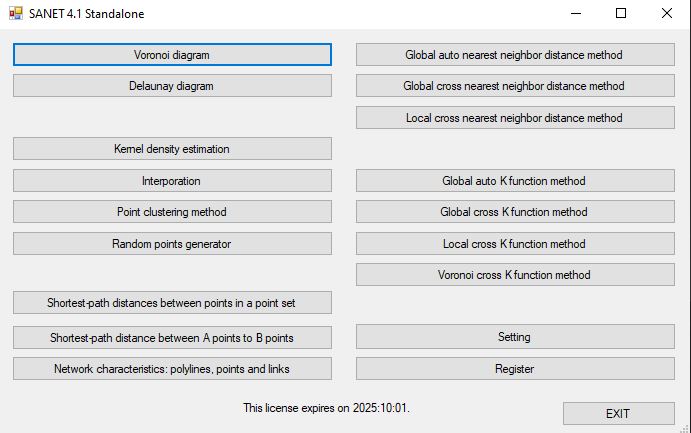691x433 pixels.
Task: Run the Global cross K function method
Action: [515, 211]
